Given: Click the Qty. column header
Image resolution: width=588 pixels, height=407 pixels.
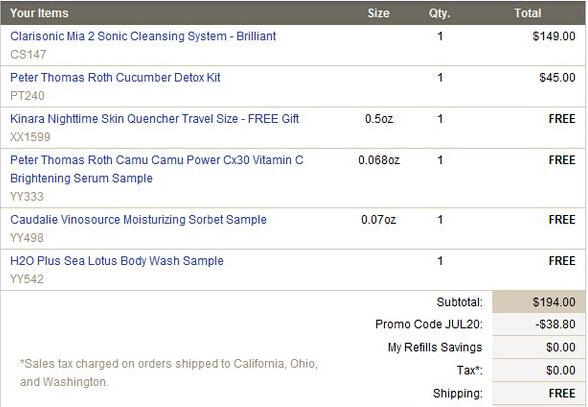Looking at the screenshot, I should click(440, 13).
